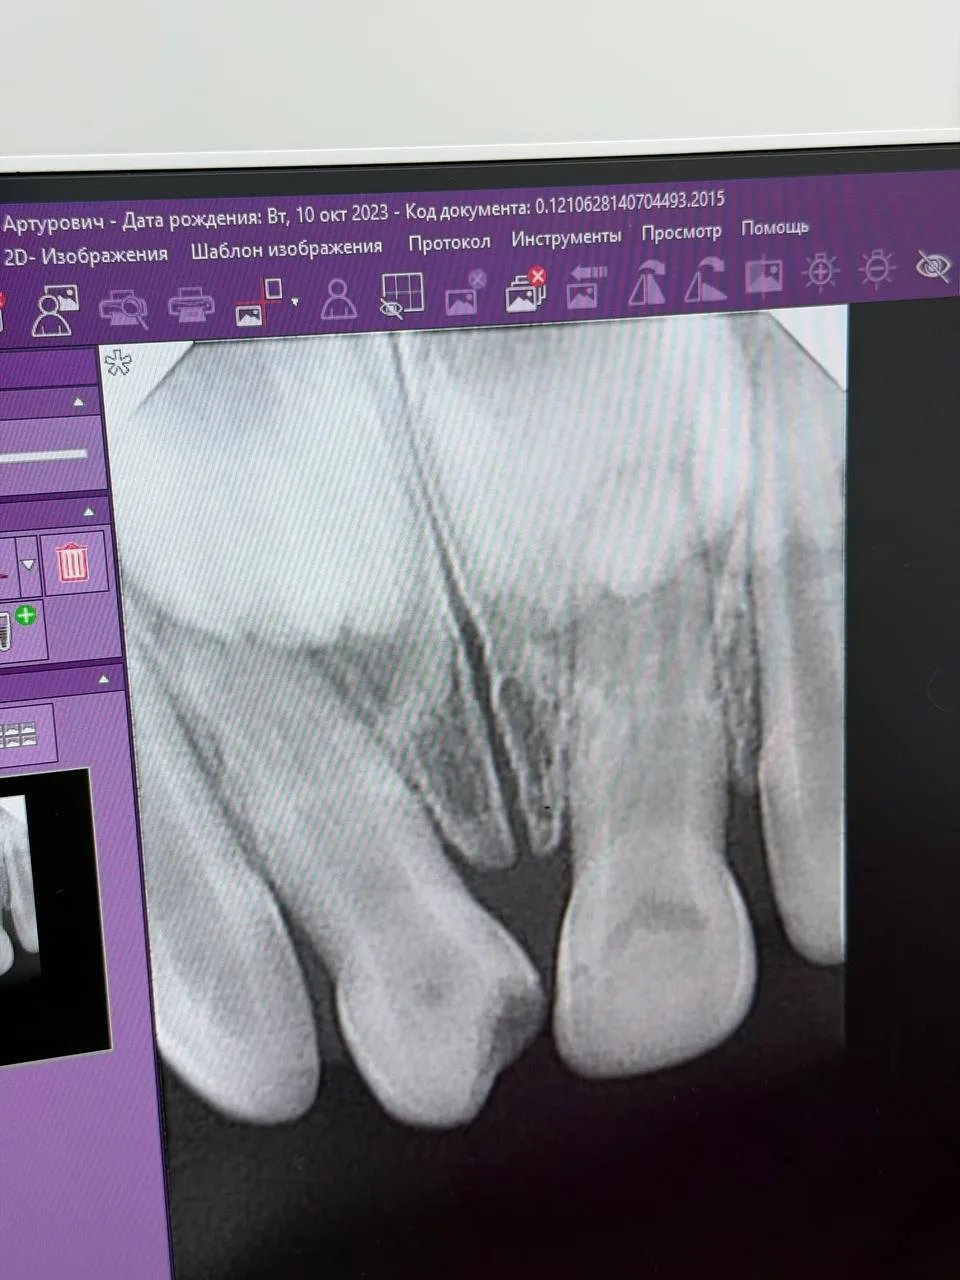Screen dimensions: 960x1280
Task: Click the red trash can delete button
Action: [x=72, y=562]
